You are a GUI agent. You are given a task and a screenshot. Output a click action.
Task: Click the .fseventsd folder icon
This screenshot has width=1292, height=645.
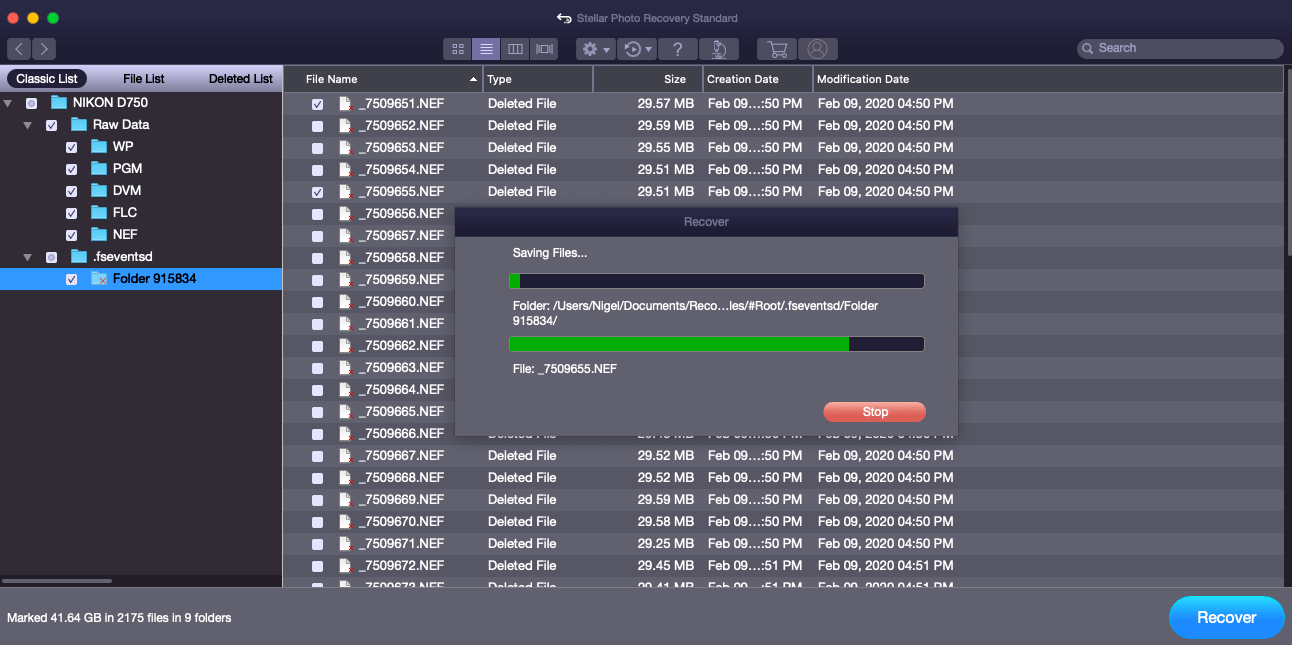79,256
